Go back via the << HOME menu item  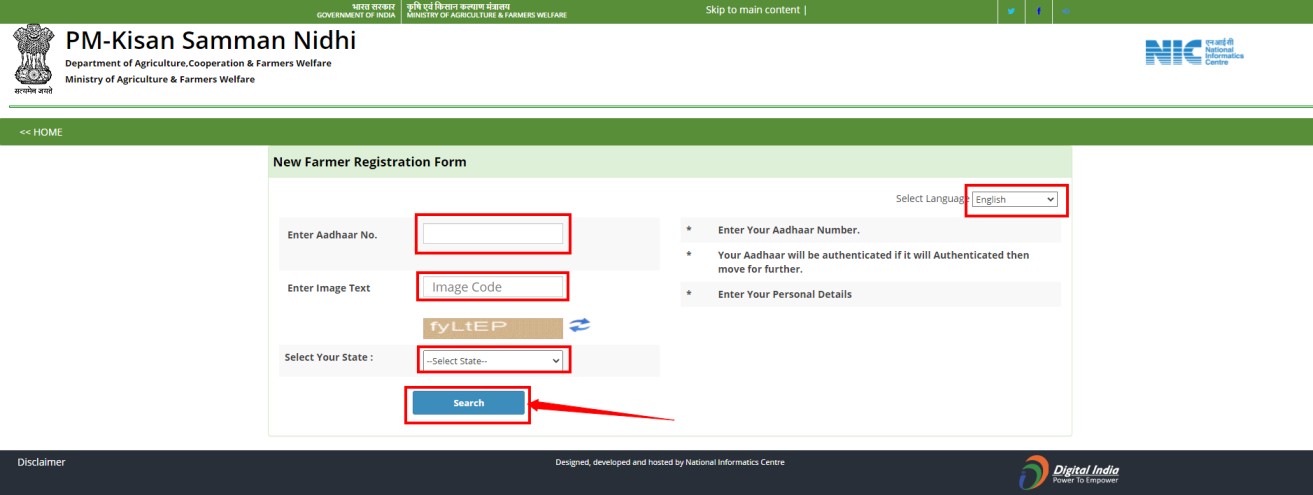(41, 132)
